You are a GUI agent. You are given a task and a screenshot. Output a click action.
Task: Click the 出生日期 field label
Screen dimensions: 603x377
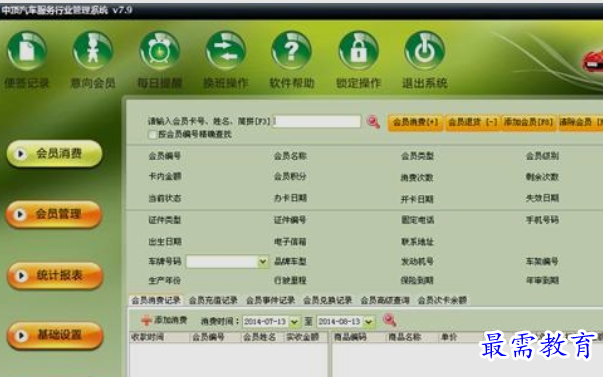pos(165,242)
